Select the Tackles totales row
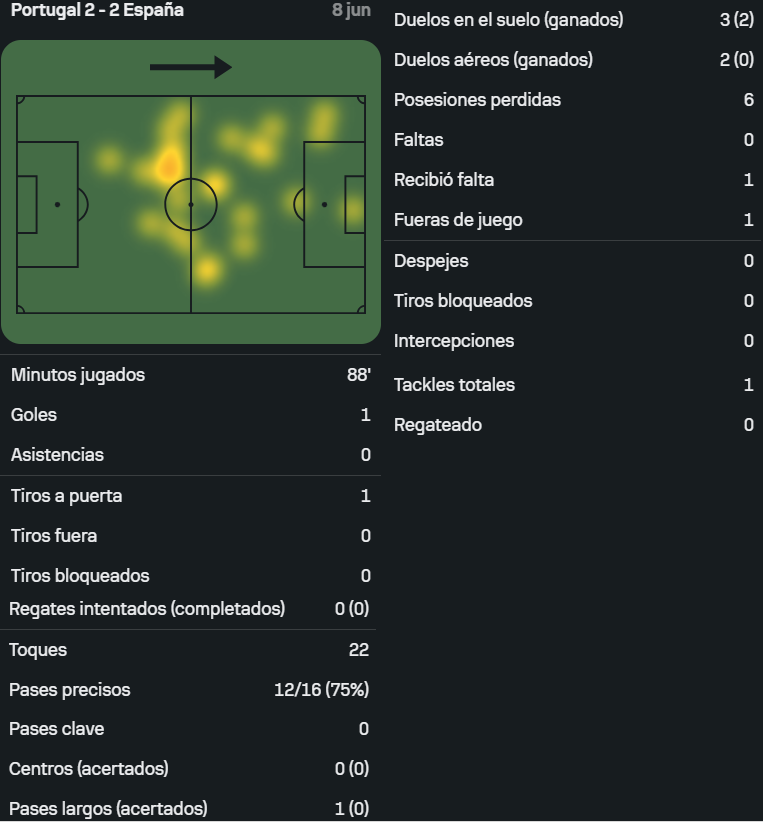 [x=574, y=385]
